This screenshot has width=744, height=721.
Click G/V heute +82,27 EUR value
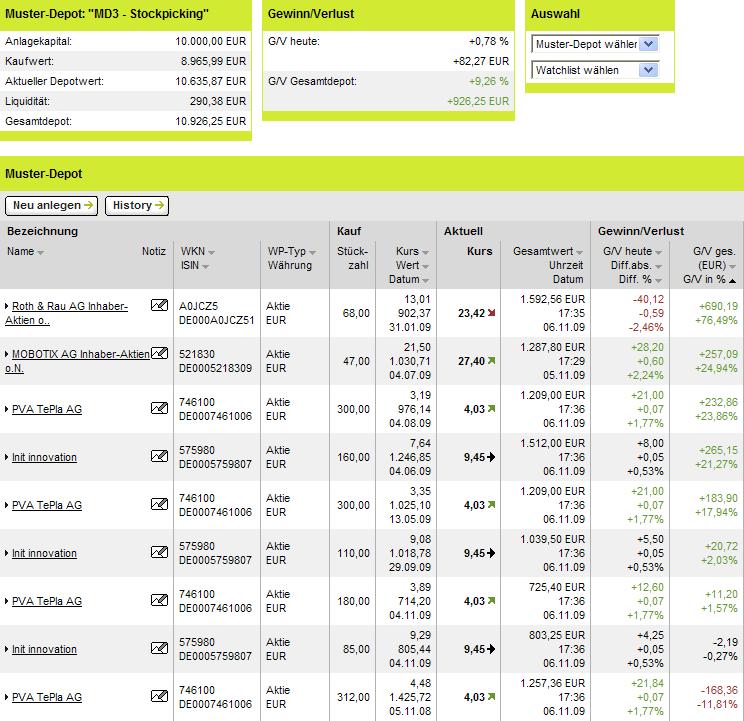(x=481, y=62)
